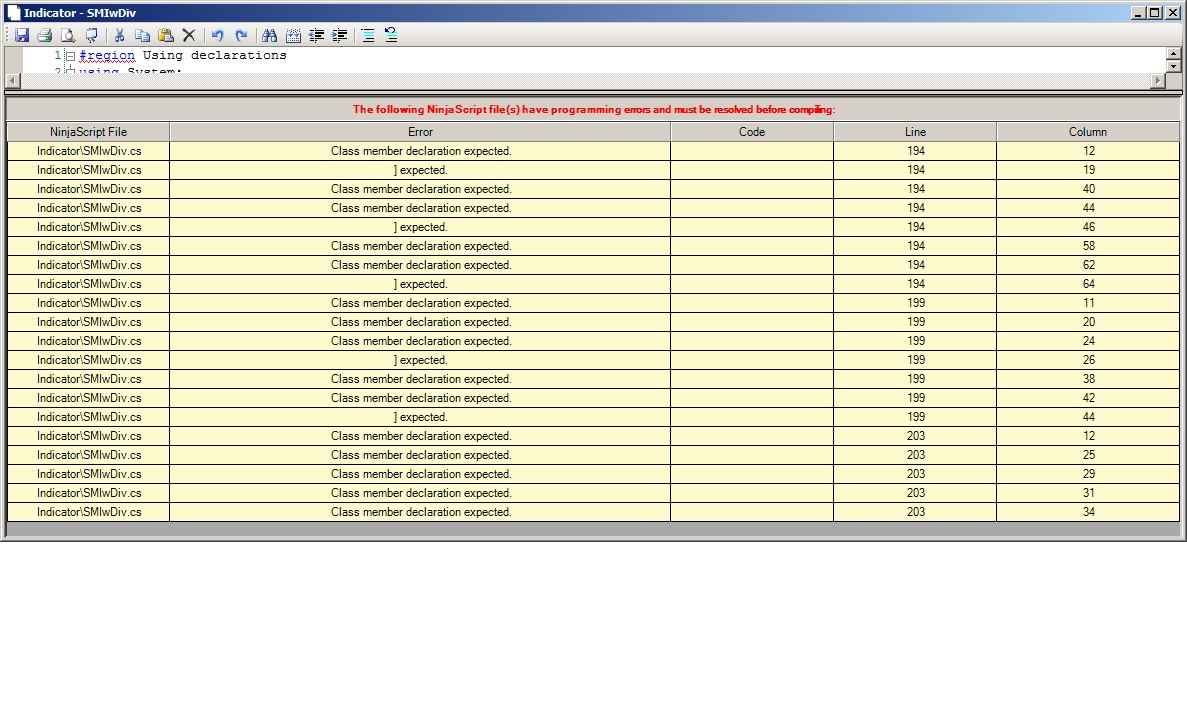1187x720 pixels.
Task: Click the code editor scroll down arrow
Action: click(1173, 67)
